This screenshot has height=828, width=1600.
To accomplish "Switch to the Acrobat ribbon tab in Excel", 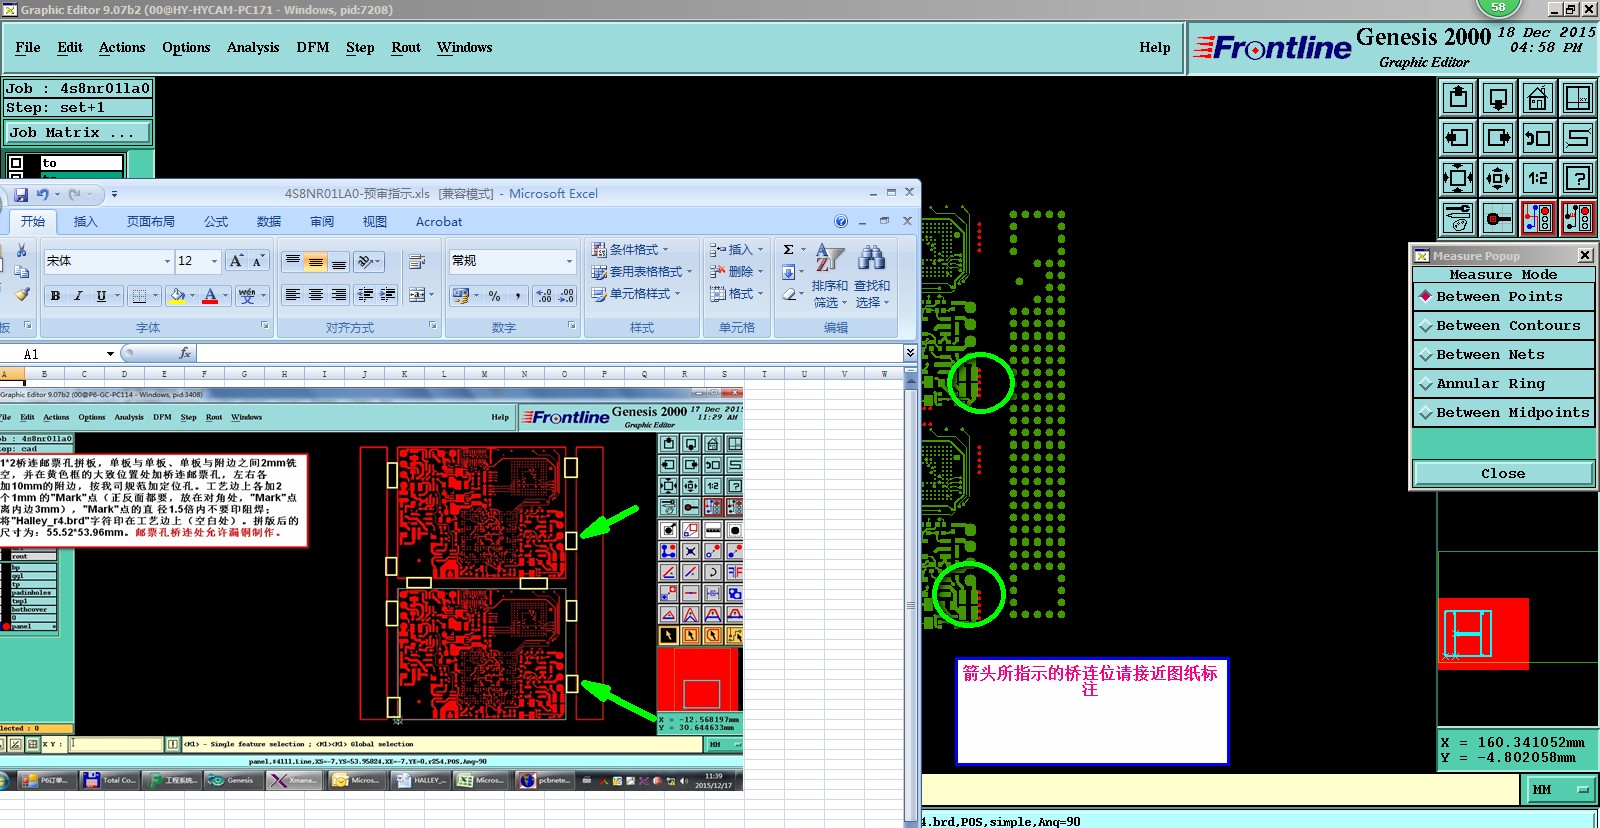I will (x=439, y=222).
